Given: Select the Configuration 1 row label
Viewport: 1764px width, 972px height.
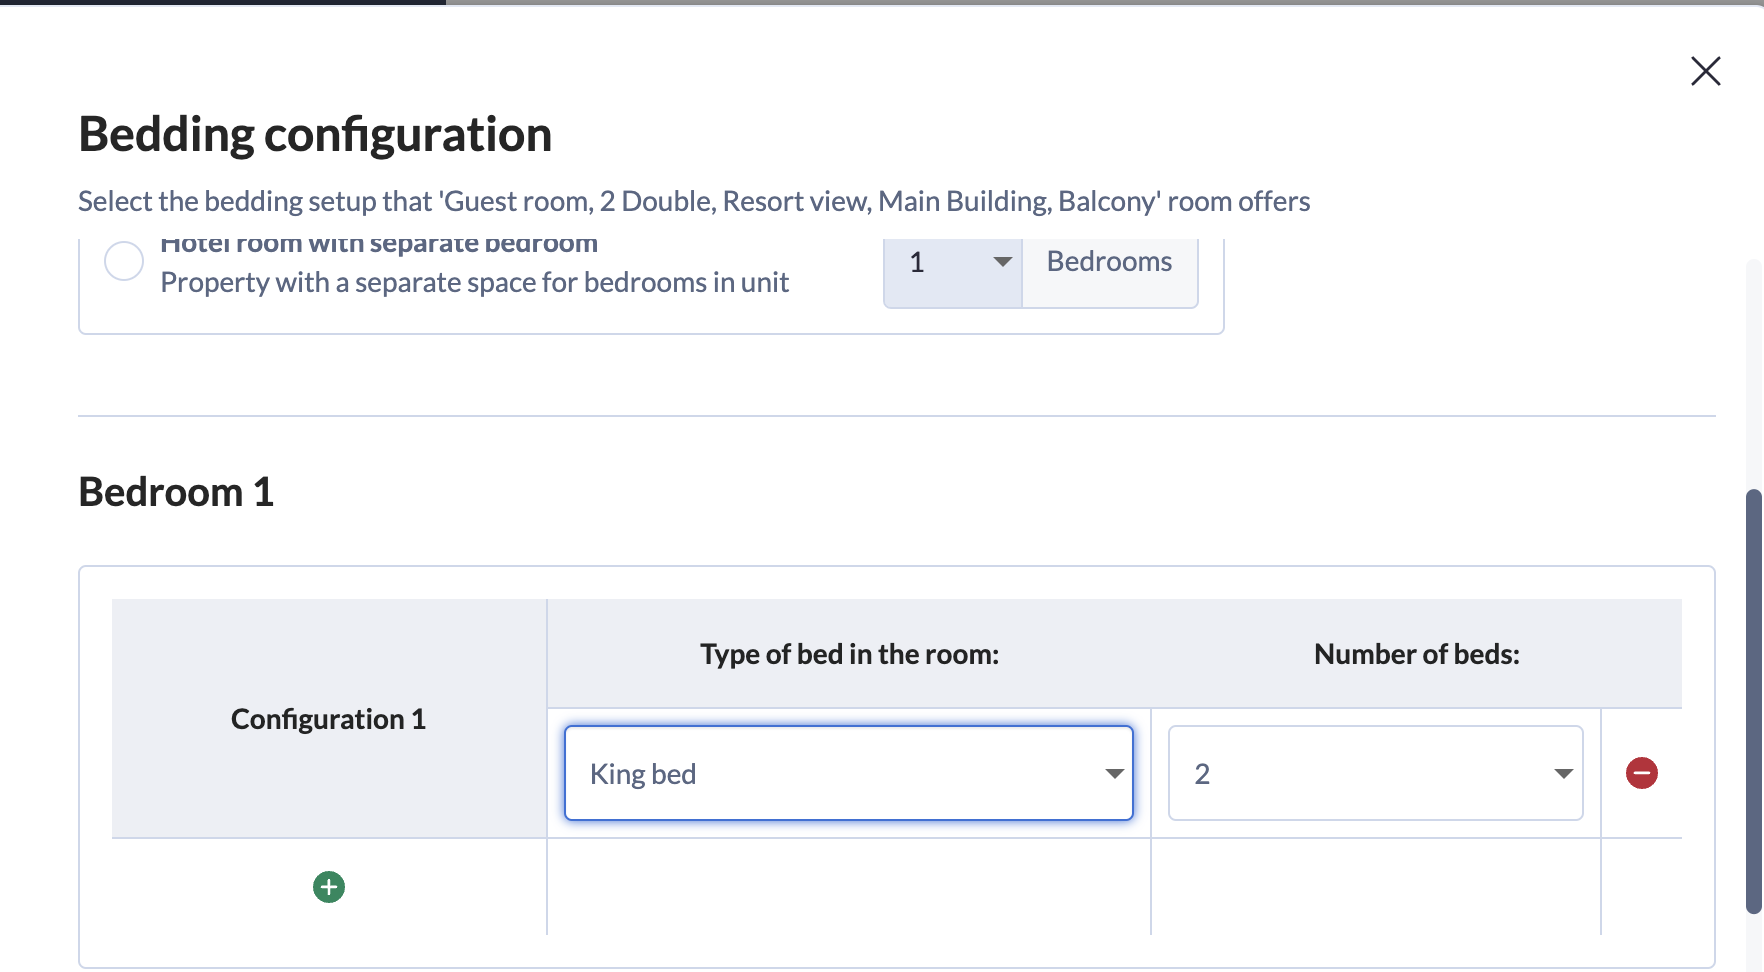Looking at the screenshot, I should [328, 719].
